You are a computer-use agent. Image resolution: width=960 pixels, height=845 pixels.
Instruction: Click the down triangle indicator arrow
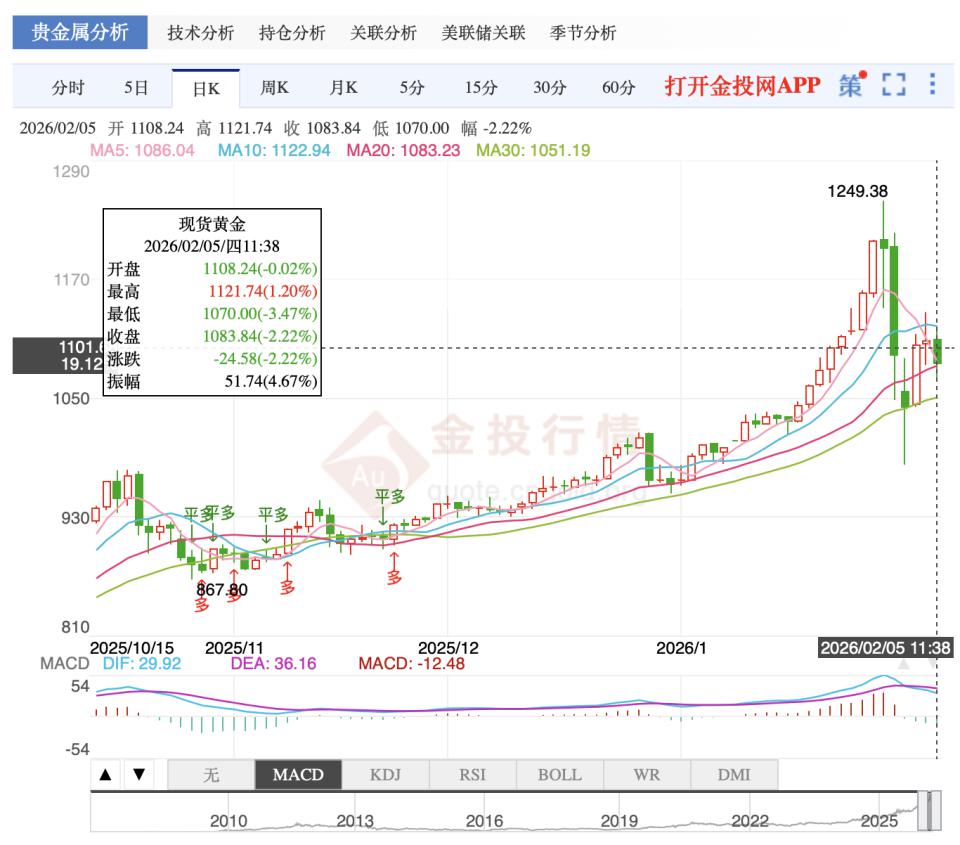[139, 775]
